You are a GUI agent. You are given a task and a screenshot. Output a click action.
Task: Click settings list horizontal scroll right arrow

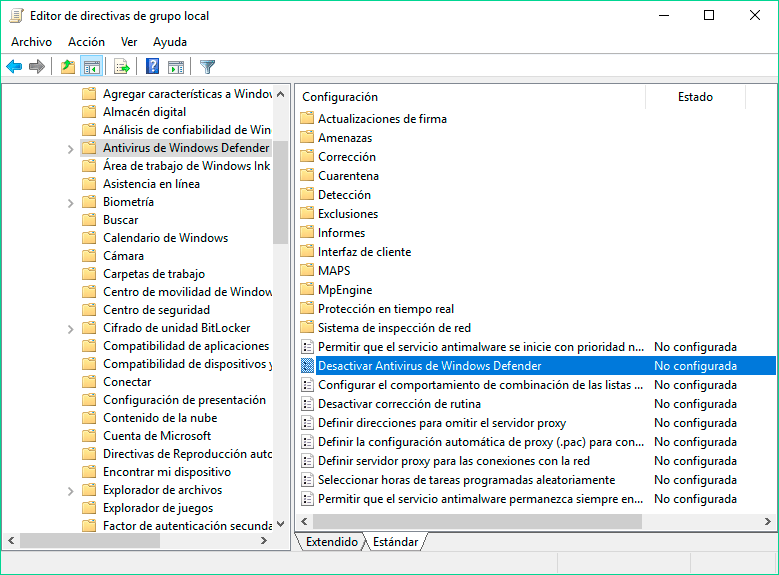(768, 521)
